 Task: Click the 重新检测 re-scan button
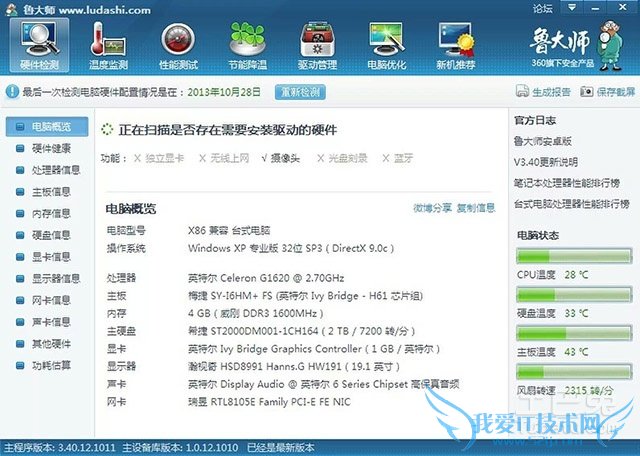tap(300, 92)
